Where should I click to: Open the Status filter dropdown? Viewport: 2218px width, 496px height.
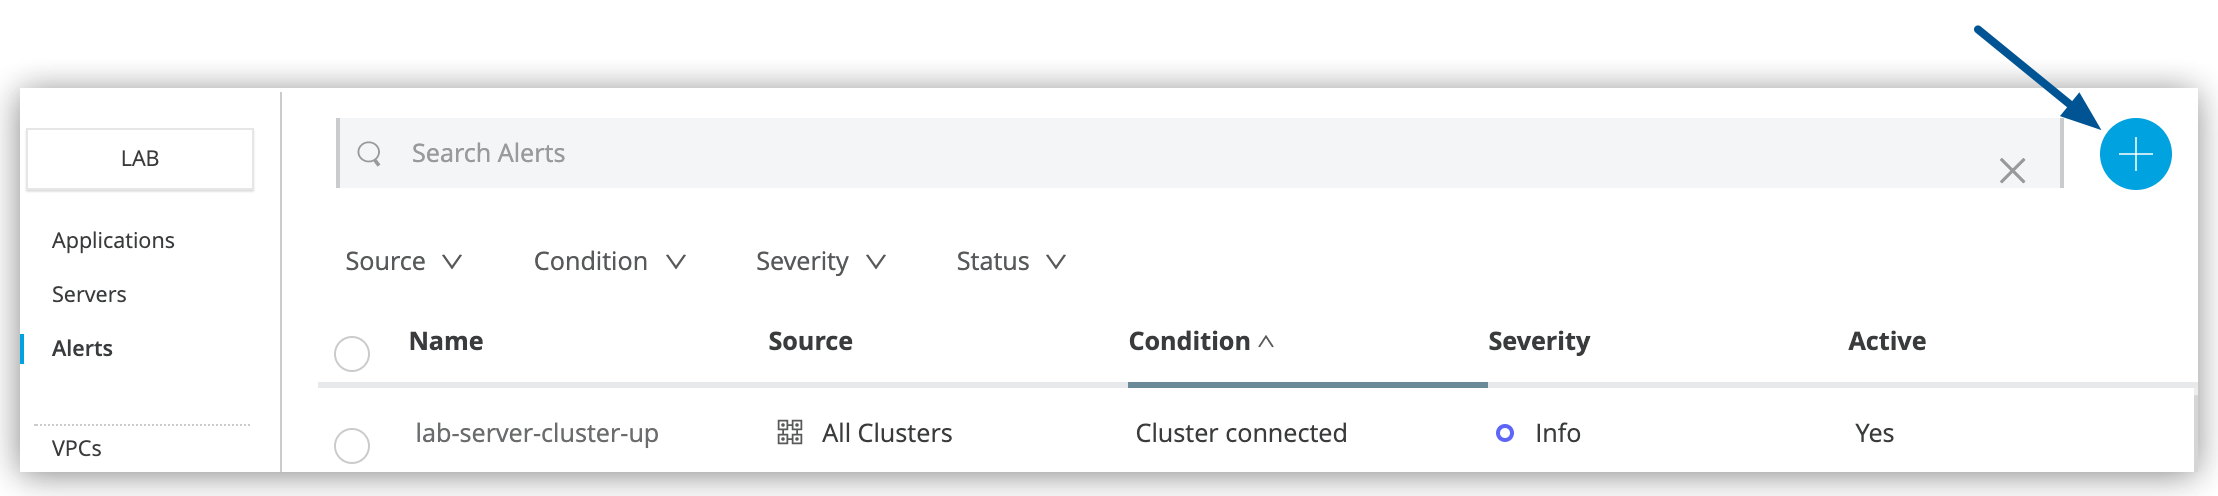tap(1010, 261)
